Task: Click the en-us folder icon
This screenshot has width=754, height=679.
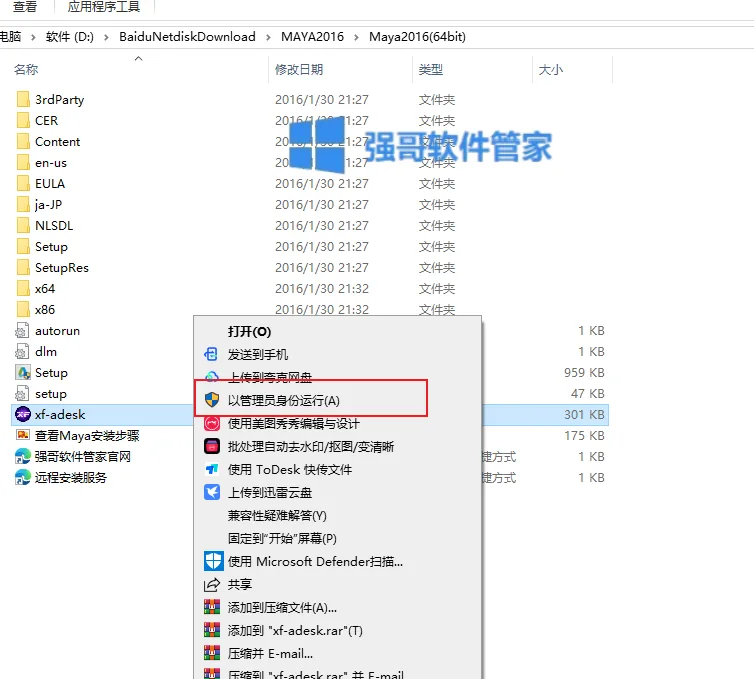Action: pyautogui.click(x=23, y=163)
